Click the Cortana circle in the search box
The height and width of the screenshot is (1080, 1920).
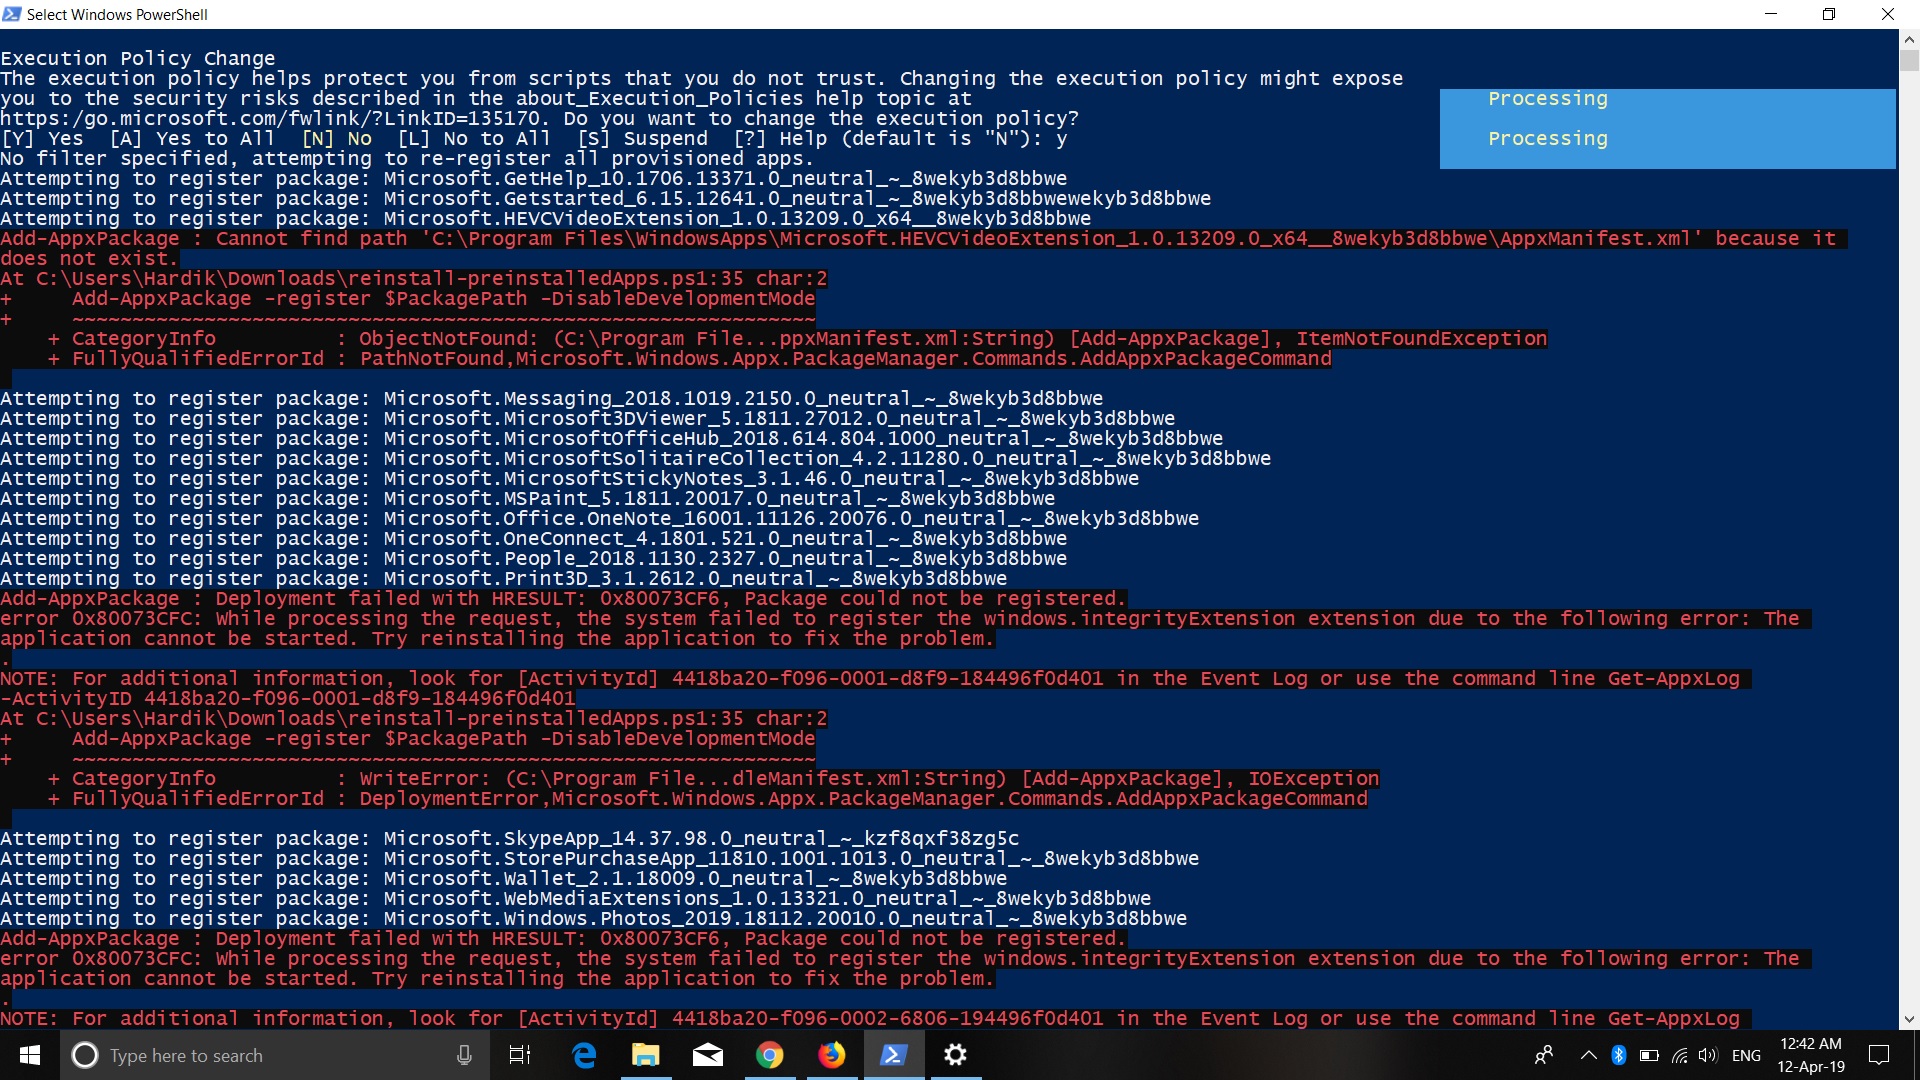pyautogui.click(x=86, y=1055)
